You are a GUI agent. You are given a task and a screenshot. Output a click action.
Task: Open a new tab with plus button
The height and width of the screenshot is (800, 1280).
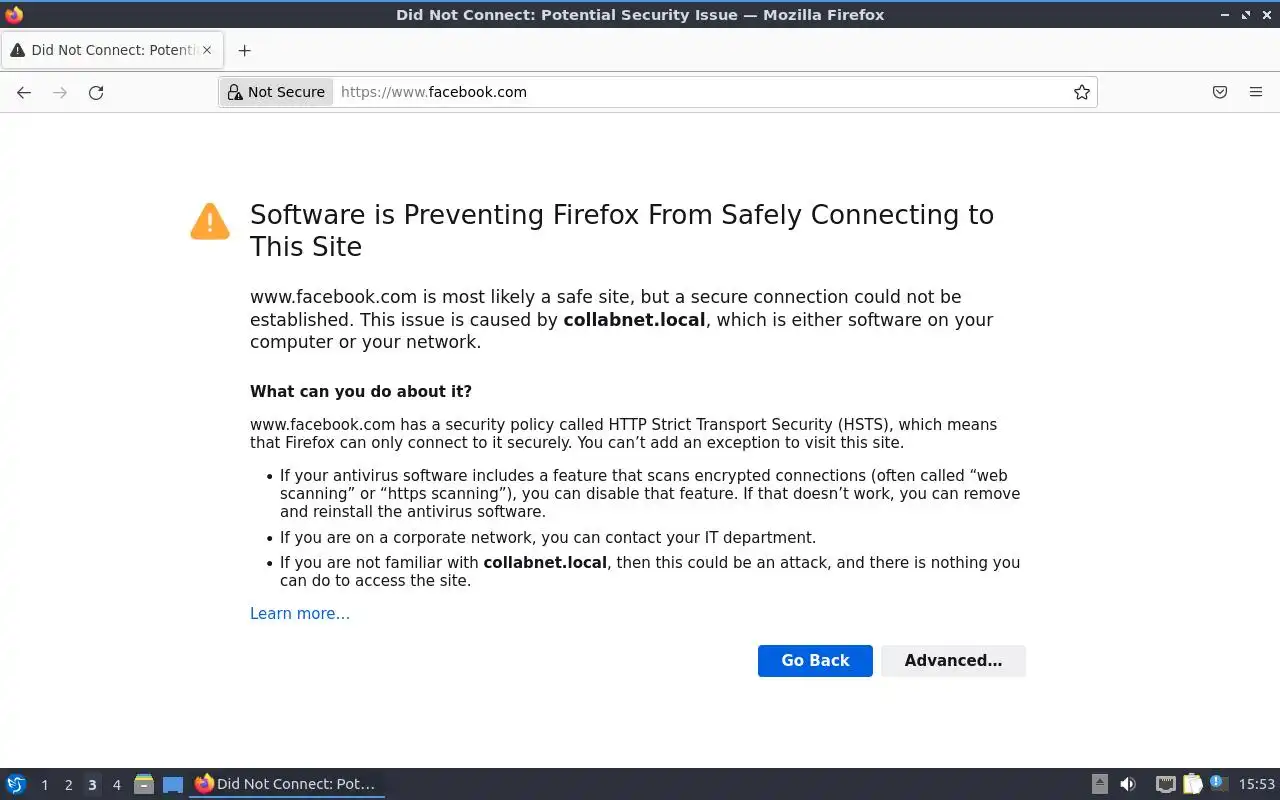click(244, 50)
